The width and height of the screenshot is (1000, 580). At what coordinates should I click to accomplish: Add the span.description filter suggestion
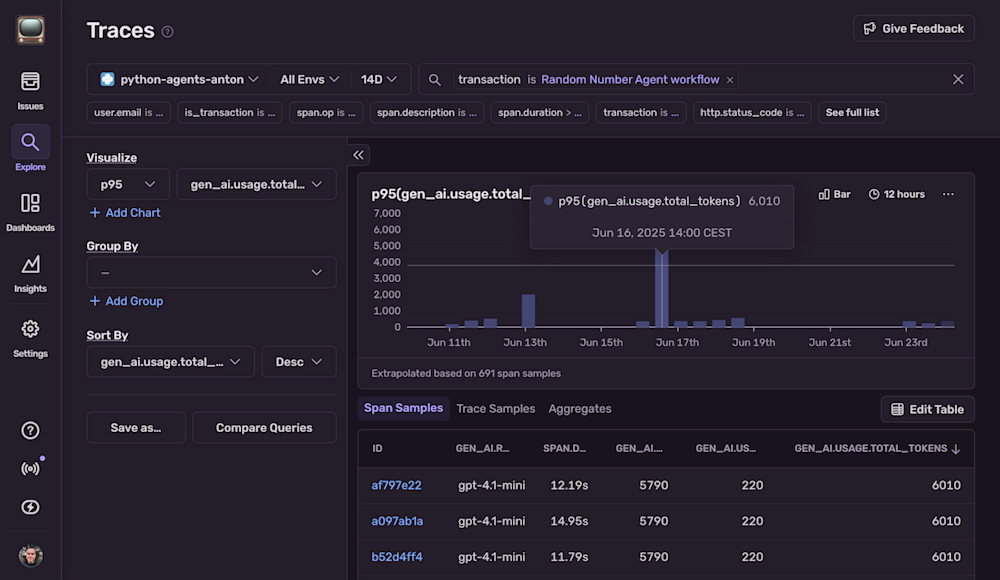coord(427,112)
